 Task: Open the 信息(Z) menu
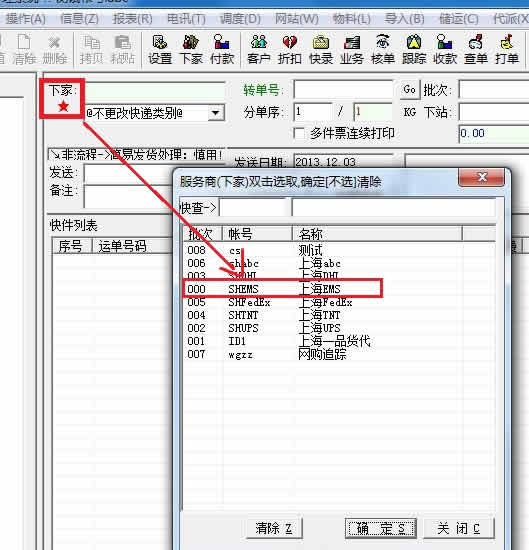click(x=79, y=19)
